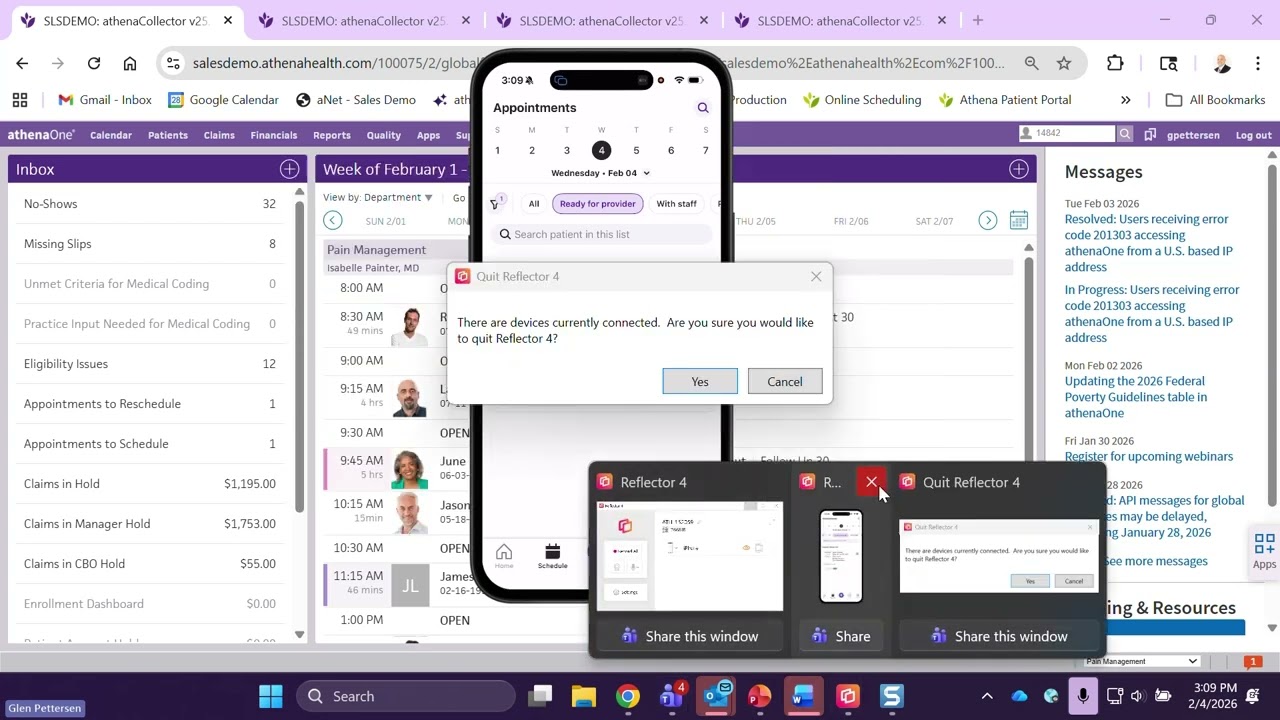
Task: Click plus icon in Week of February header
Action: point(1019,169)
